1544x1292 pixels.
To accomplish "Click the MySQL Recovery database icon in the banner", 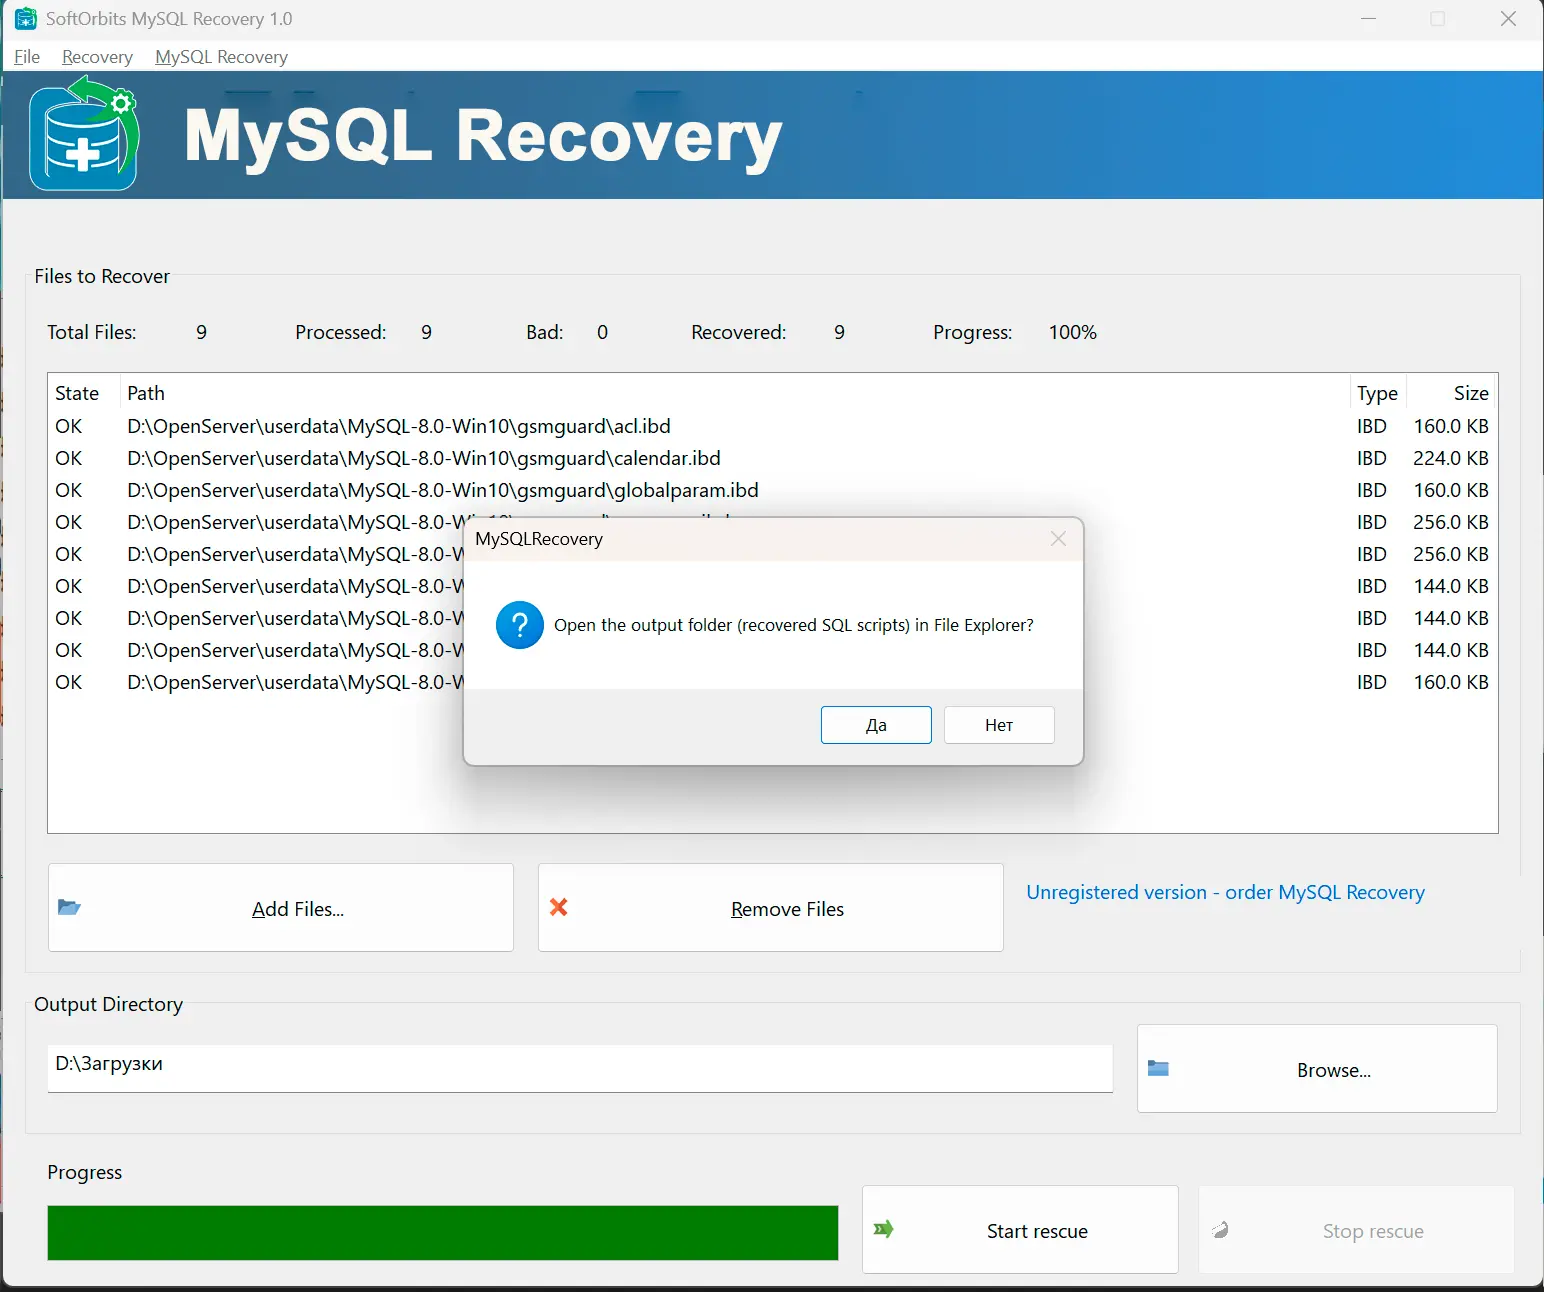I will pyautogui.click(x=84, y=133).
